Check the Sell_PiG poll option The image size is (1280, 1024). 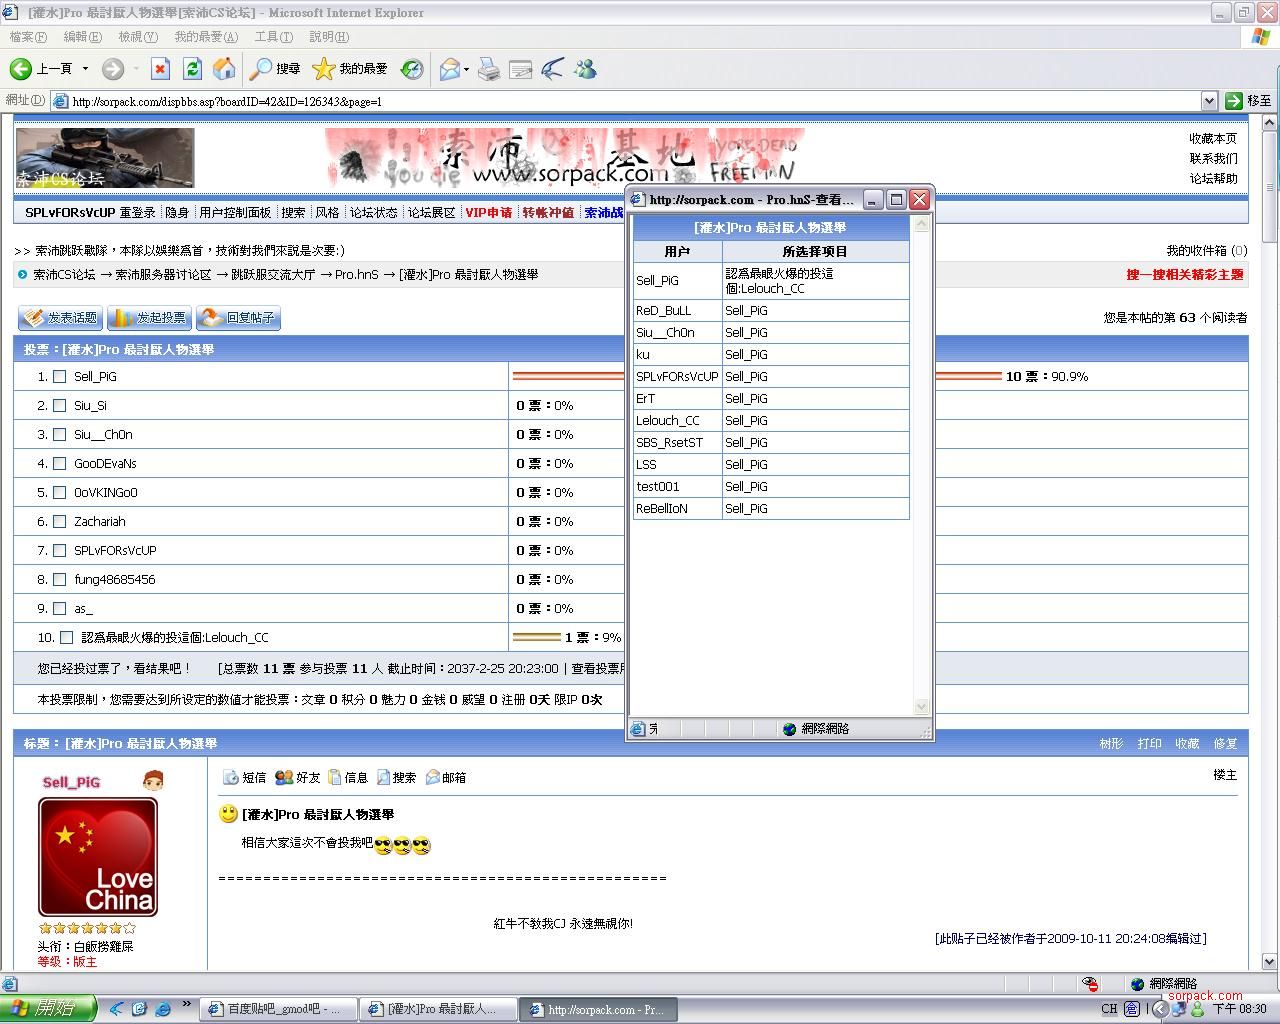pyautogui.click(x=60, y=377)
